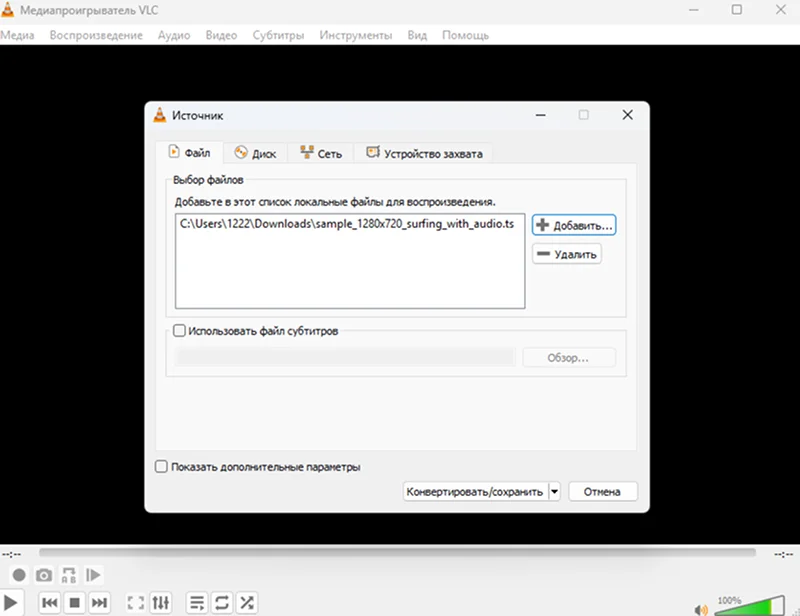Start playback with the Play button
The image size is (800, 616).
(x=10, y=603)
